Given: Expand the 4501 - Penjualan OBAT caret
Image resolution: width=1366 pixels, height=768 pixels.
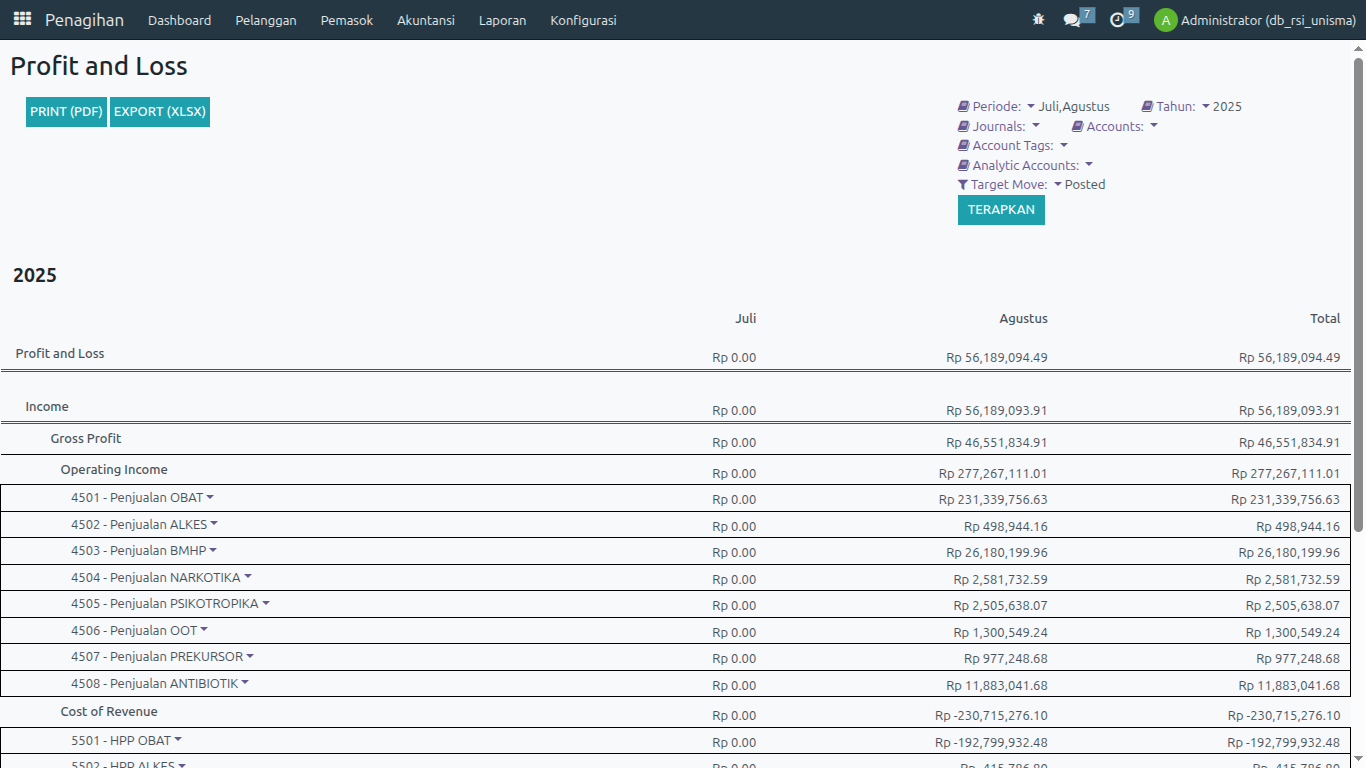Looking at the screenshot, I should tap(210, 497).
